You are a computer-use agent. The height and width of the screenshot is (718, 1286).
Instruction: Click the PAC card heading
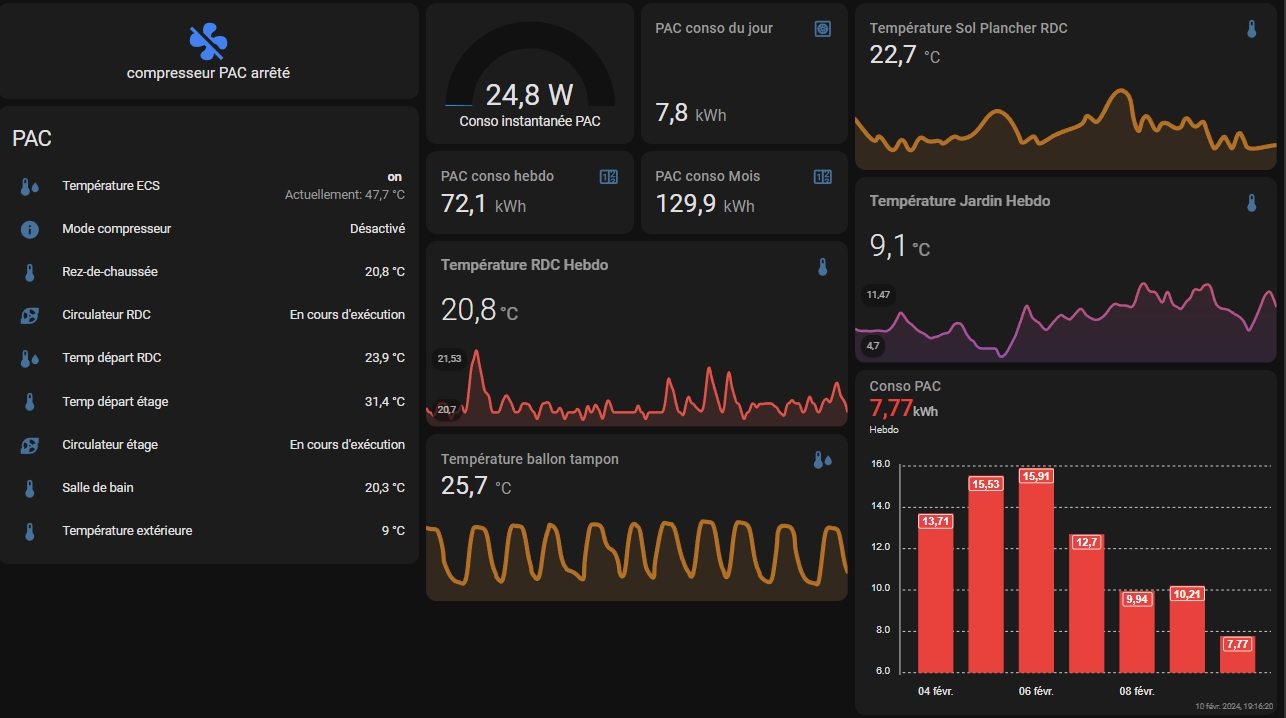(x=32, y=139)
